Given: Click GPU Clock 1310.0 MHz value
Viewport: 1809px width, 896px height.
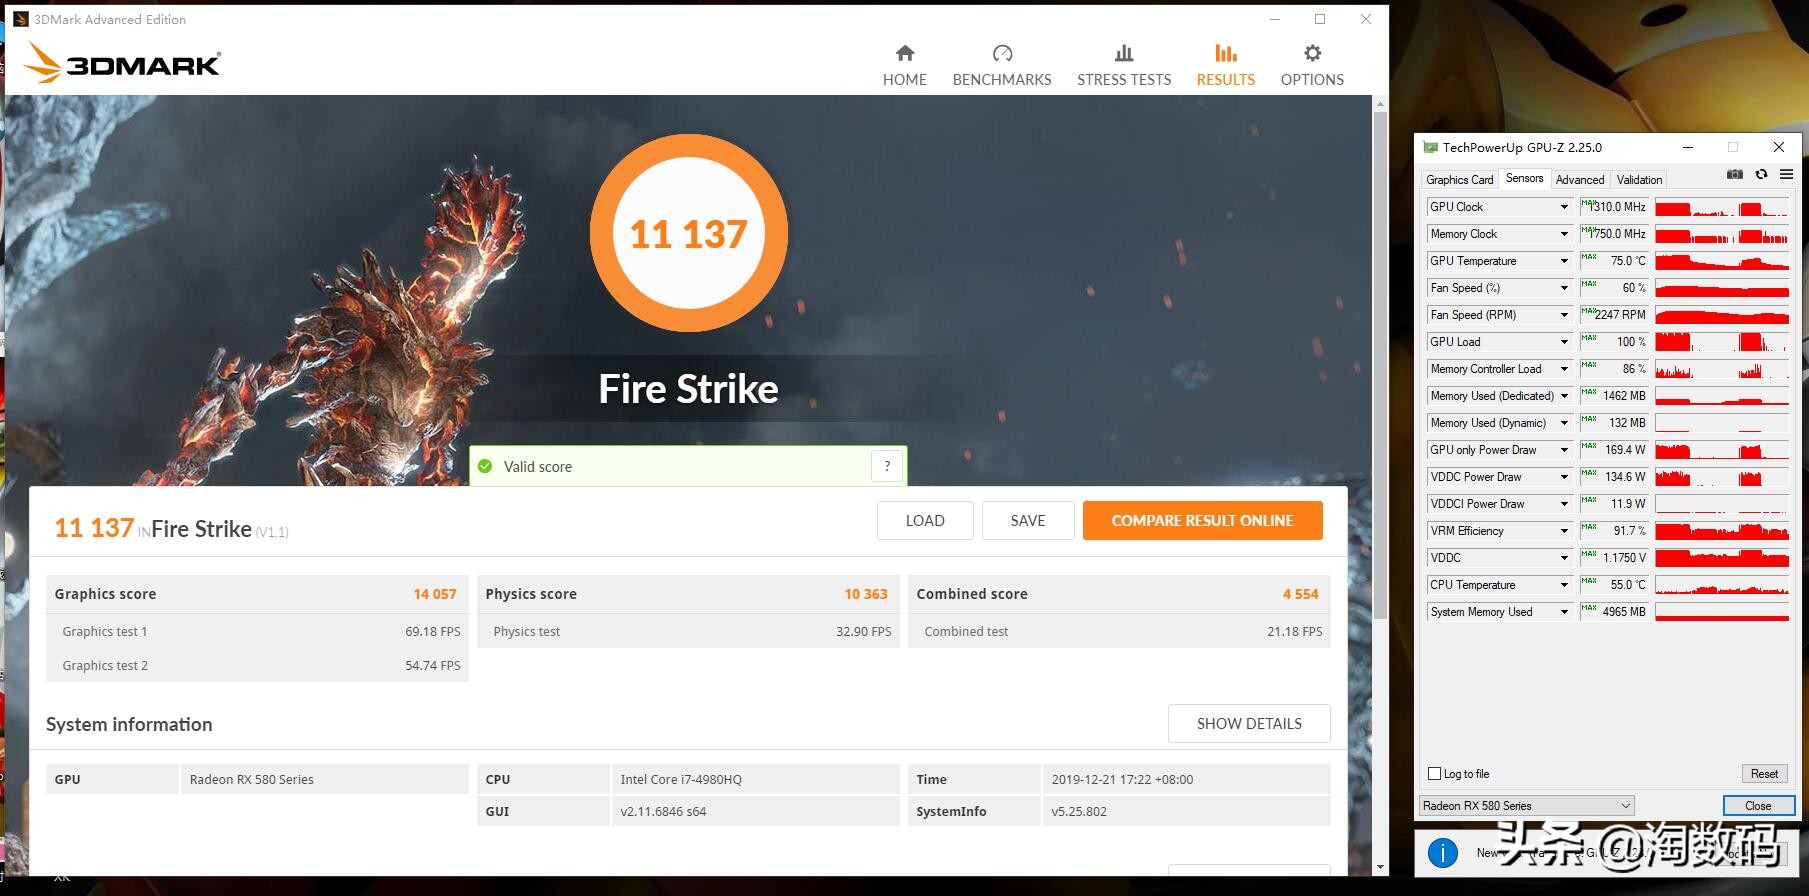Looking at the screenshot, I should pyautogui.click(x=1613, y=207).
